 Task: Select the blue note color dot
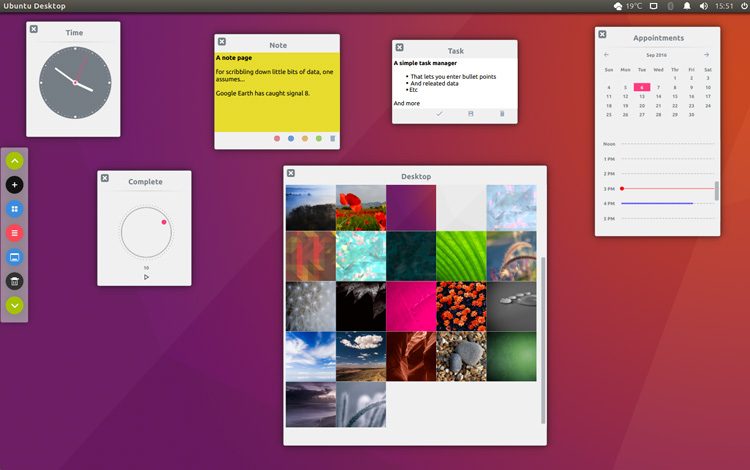pos(291,138)
